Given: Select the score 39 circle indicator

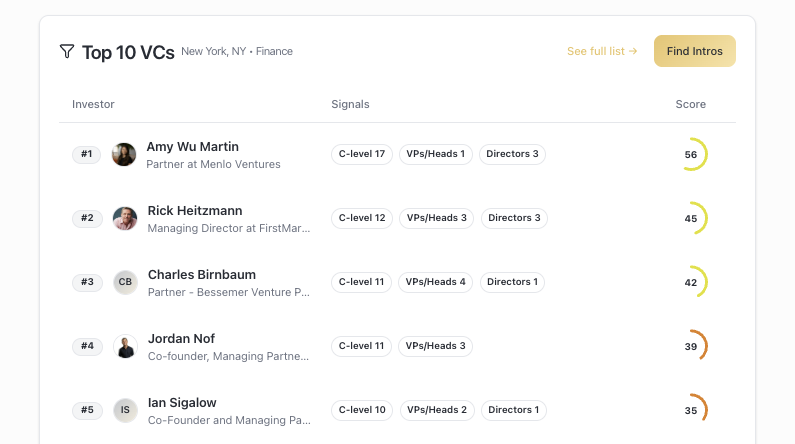Looking at the screenshot, I should point(691,346).
